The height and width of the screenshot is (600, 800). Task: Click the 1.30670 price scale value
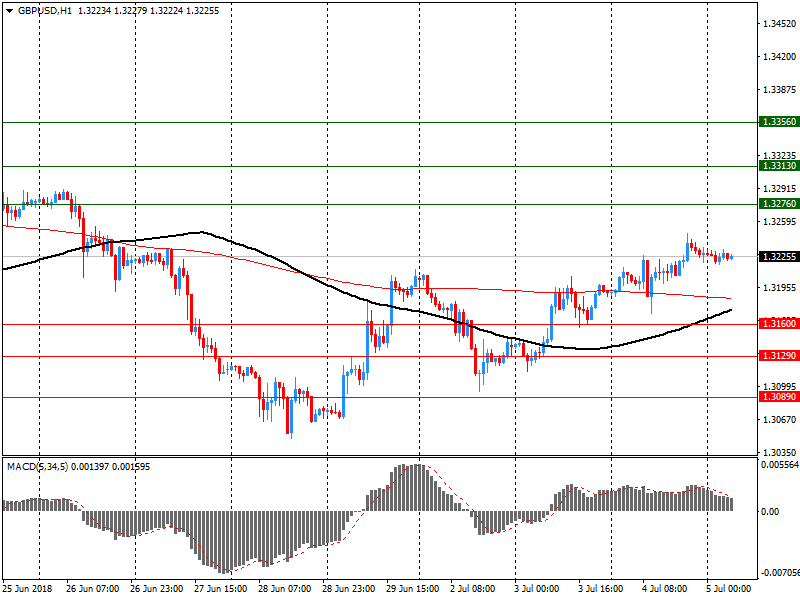coord(779,420)
